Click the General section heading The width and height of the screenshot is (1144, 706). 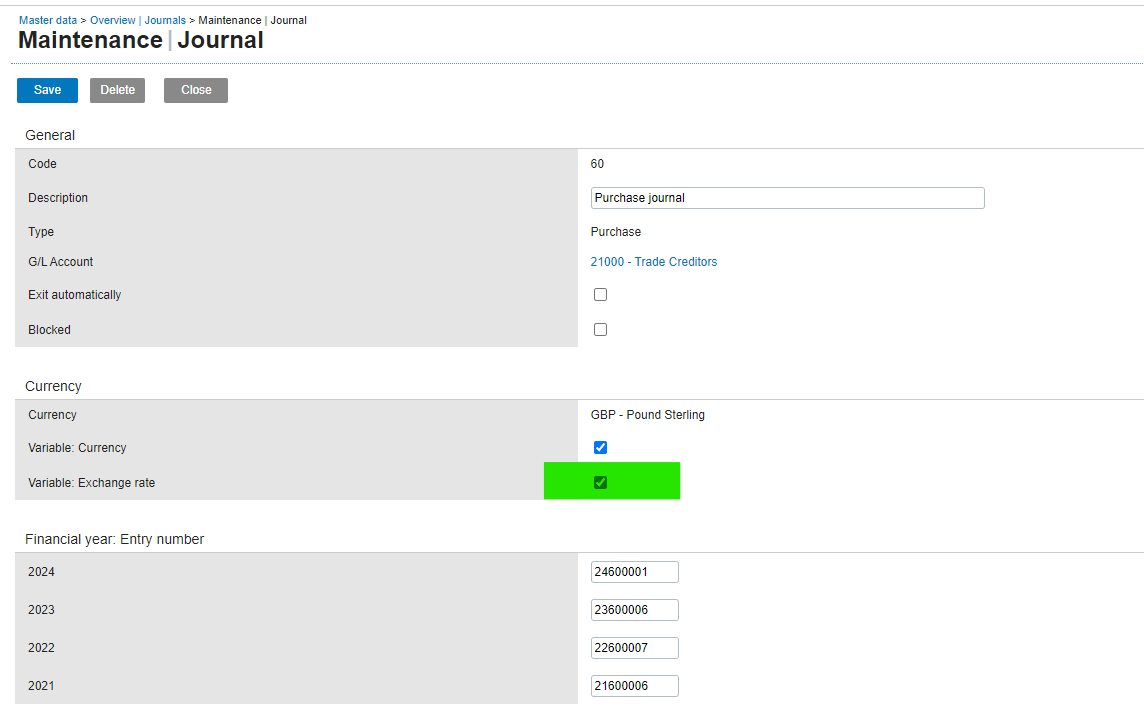[50, 135]
